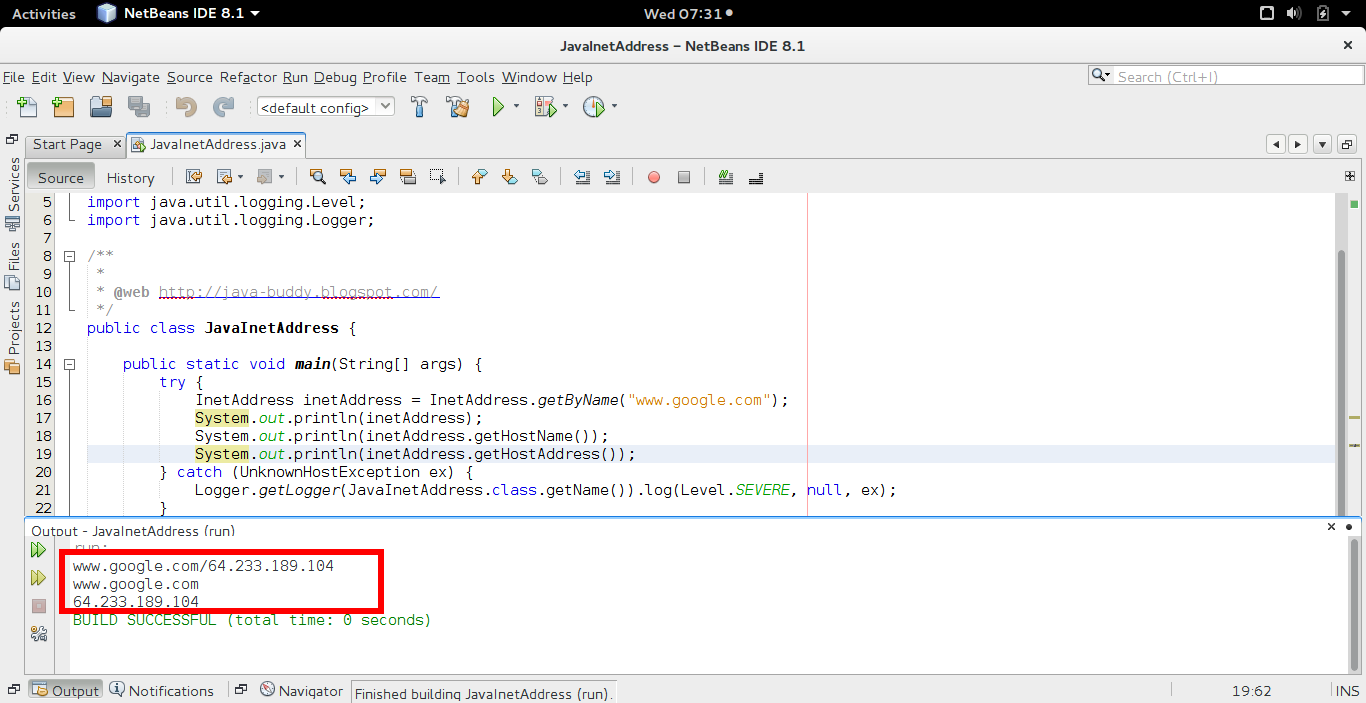Screen dimensions: 1366x703
Task: Click the Previous Bookmark icon
Action: 479,177
